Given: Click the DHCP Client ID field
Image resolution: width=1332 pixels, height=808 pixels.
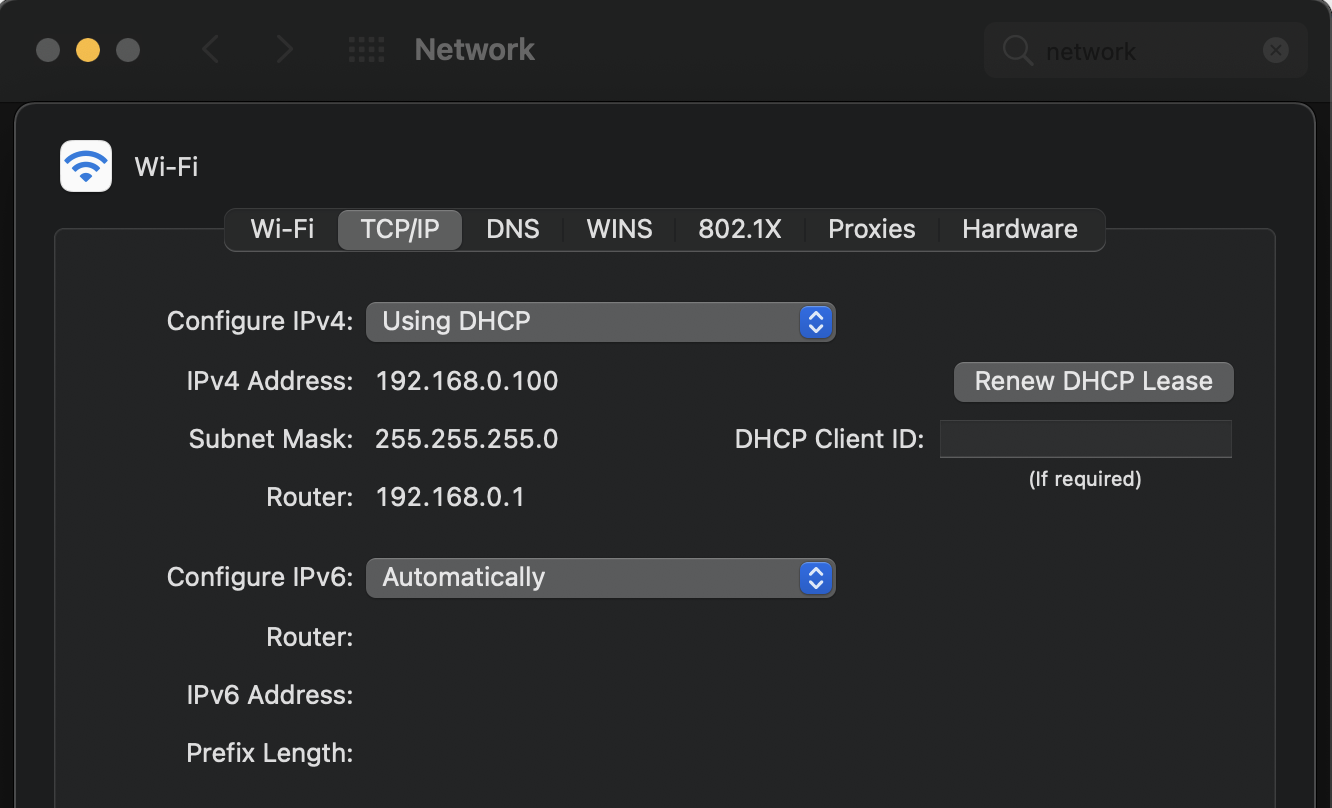Looking at the screenshot, I should tap(1085, 439).
